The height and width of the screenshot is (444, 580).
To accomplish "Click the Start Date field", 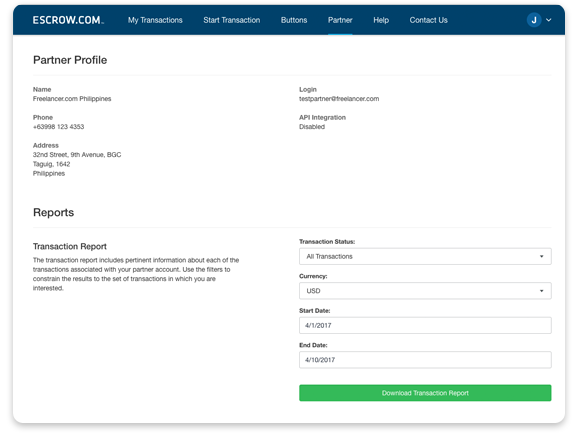I will pyautogui.click(x=425, y=325).
